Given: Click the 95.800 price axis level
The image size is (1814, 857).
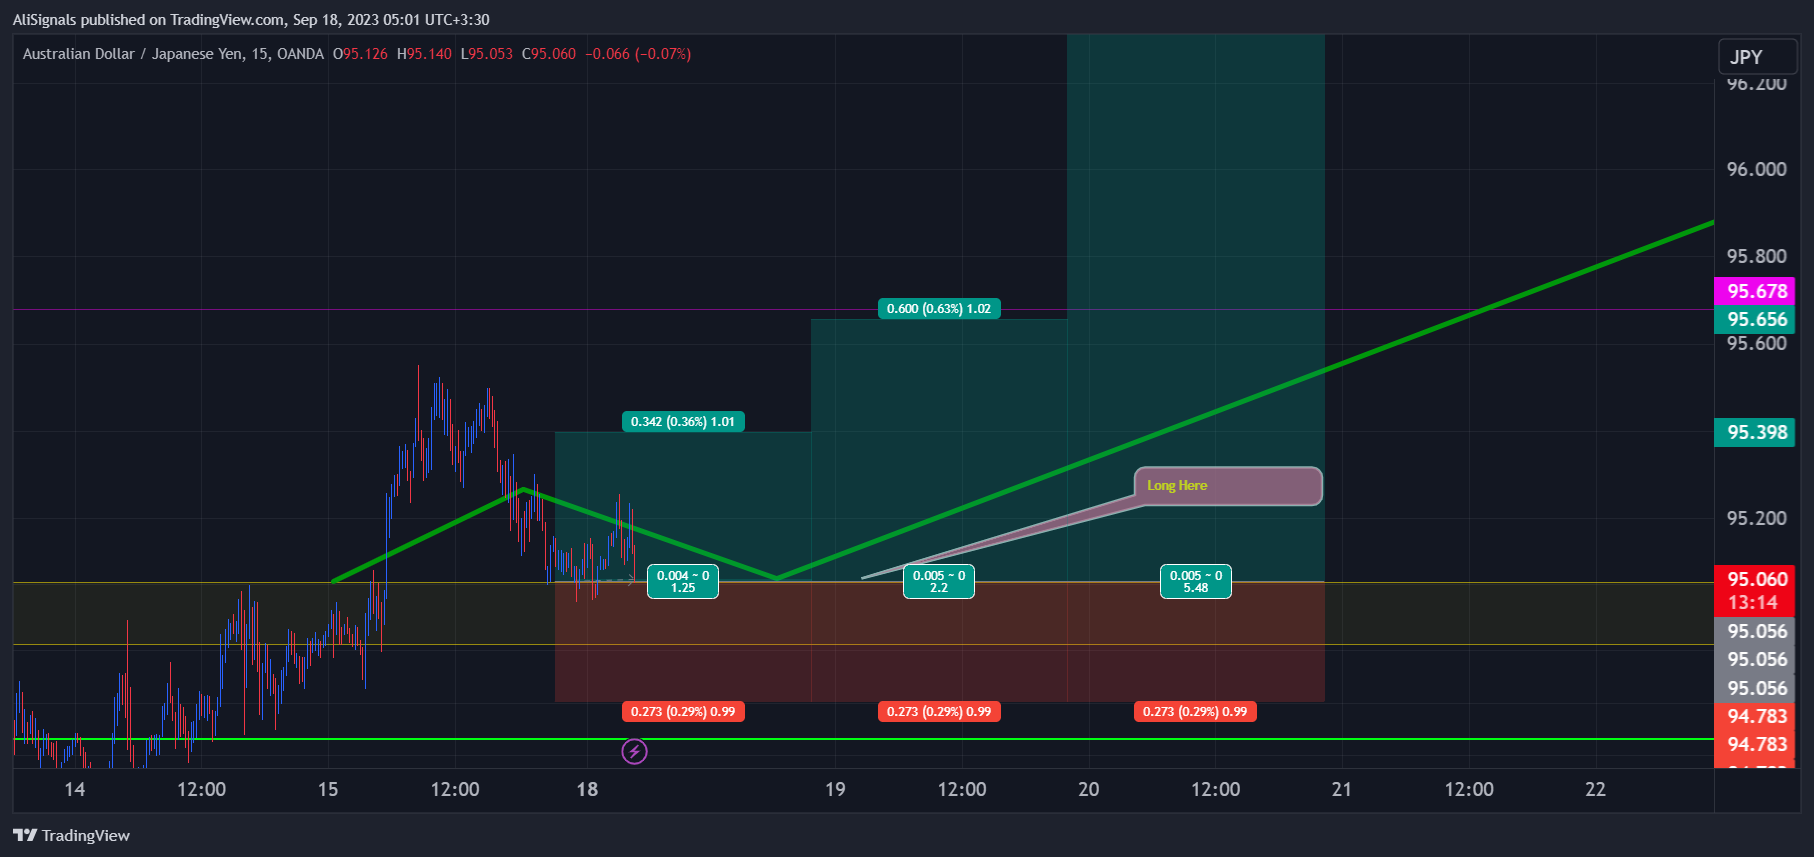Looking at the screenshot, I should pyautogui.click(x=1756, y=256).
